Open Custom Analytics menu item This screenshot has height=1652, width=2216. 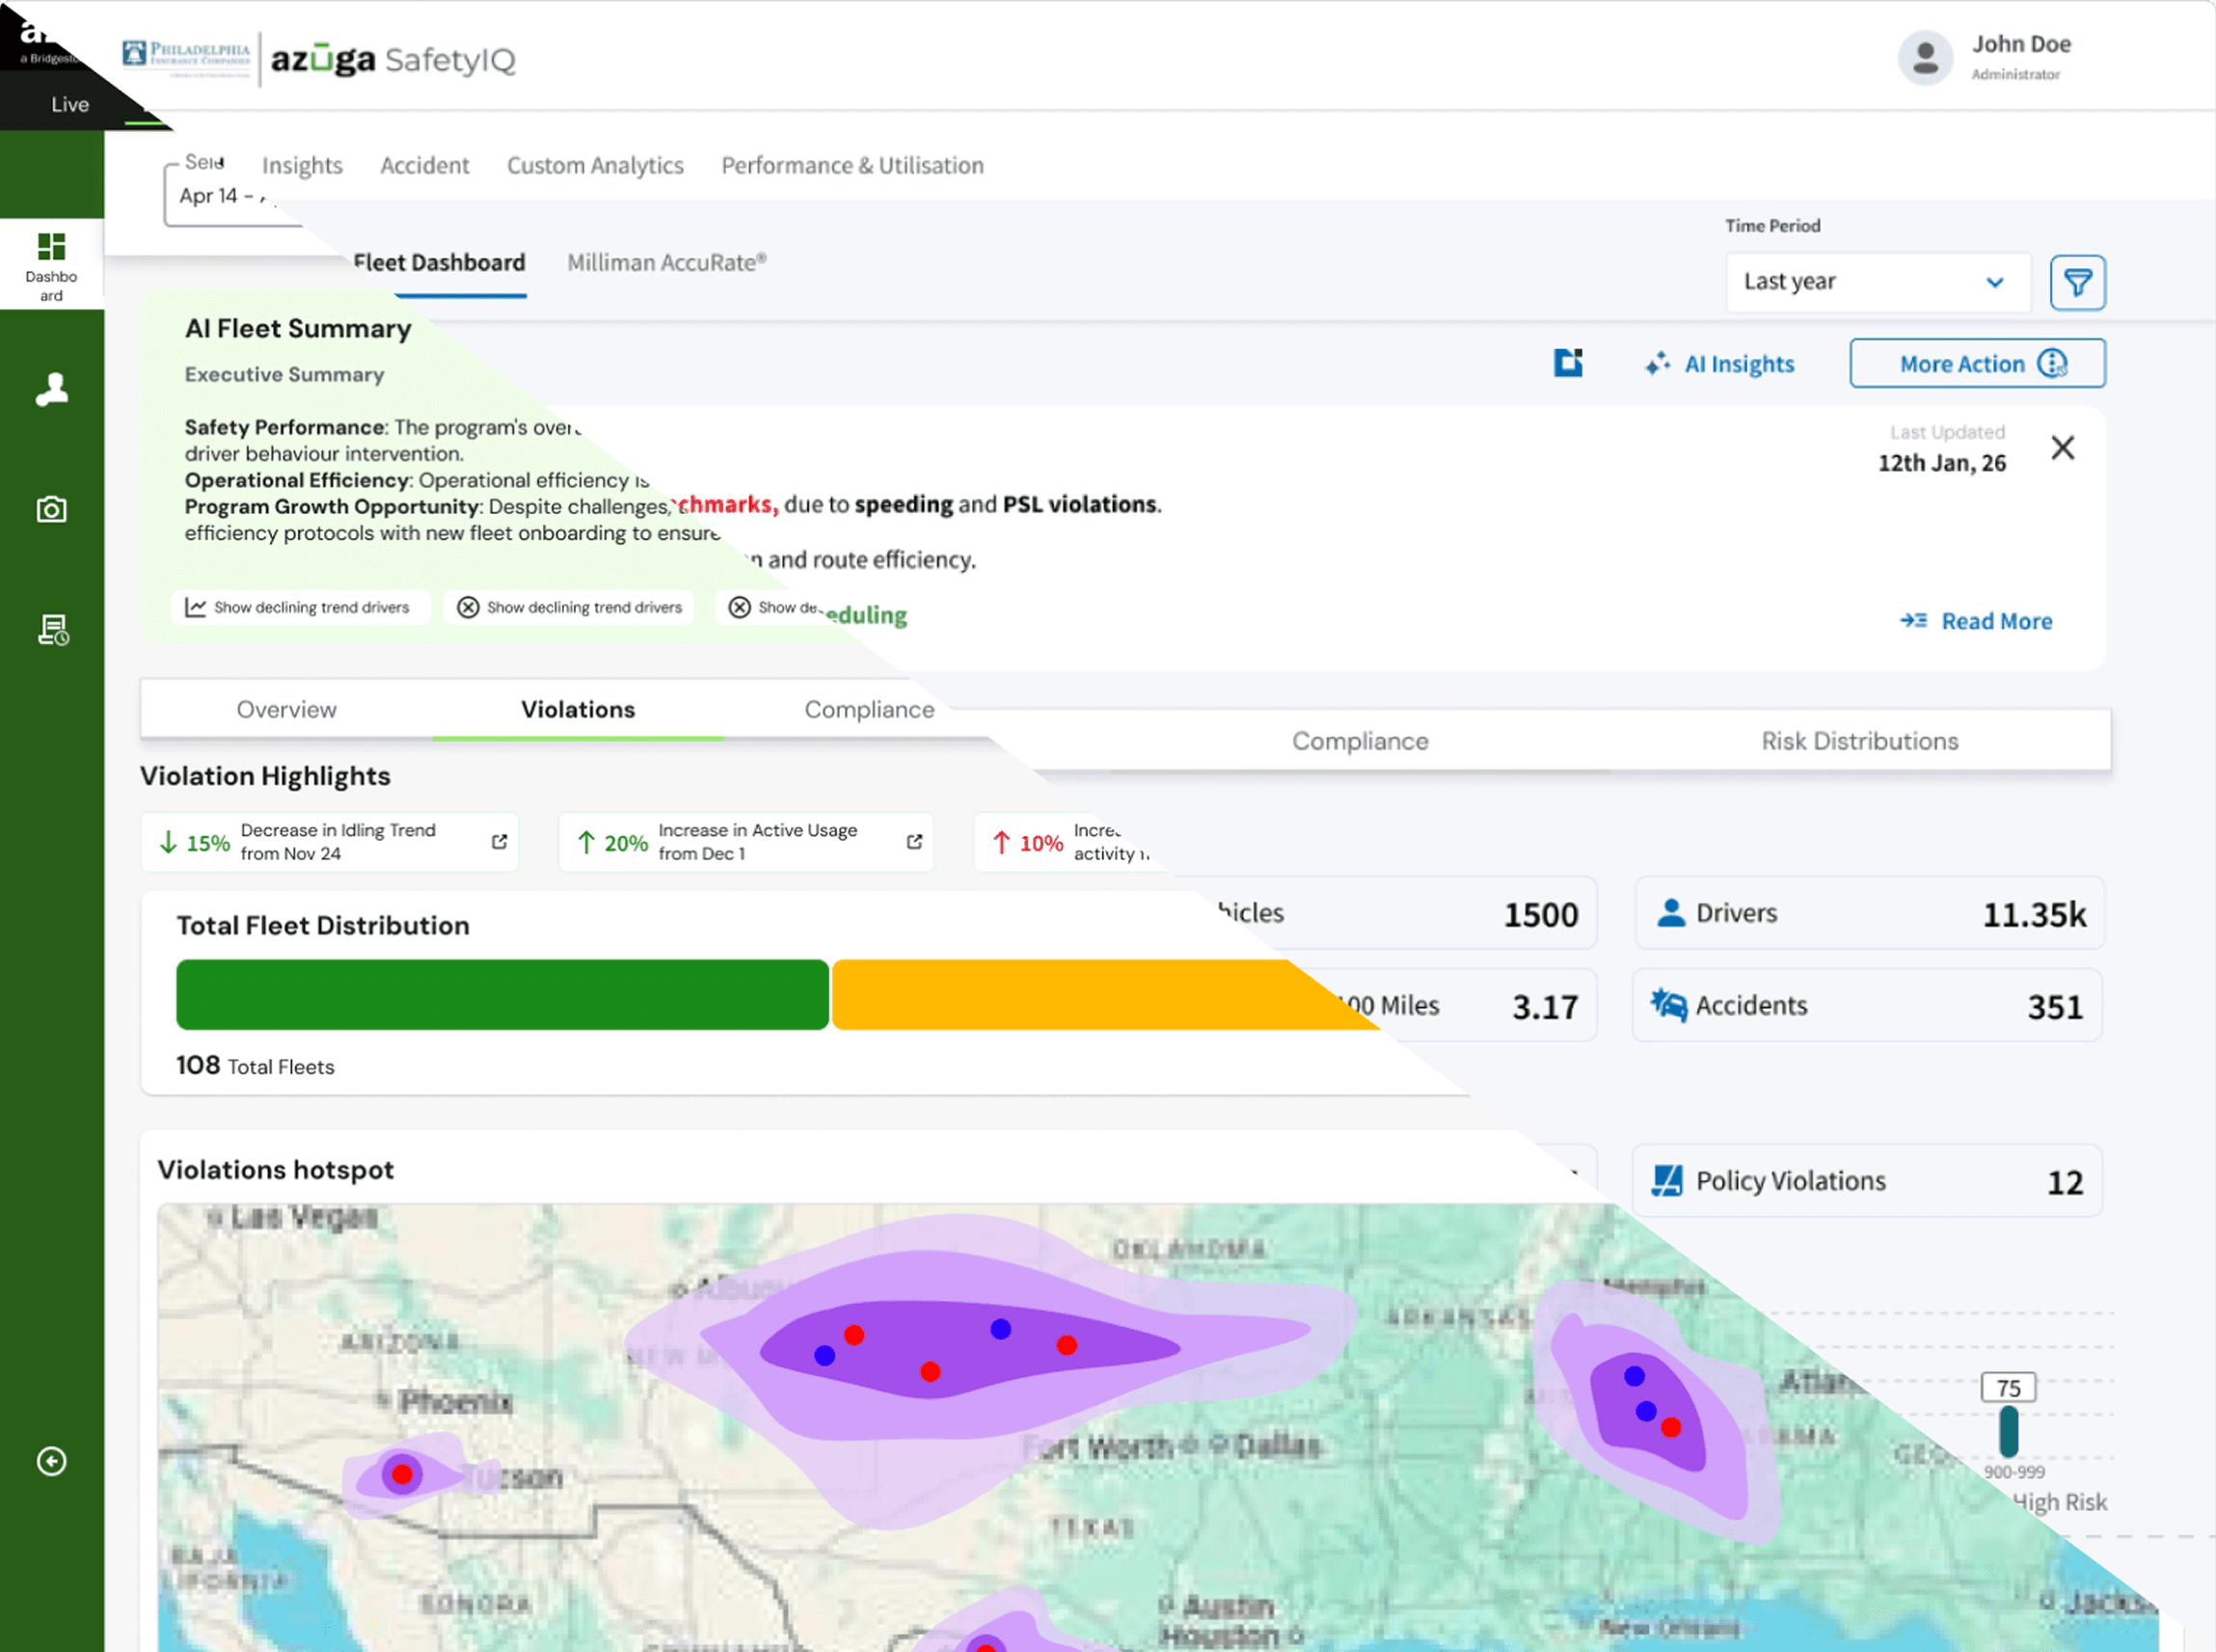[595, 165]
